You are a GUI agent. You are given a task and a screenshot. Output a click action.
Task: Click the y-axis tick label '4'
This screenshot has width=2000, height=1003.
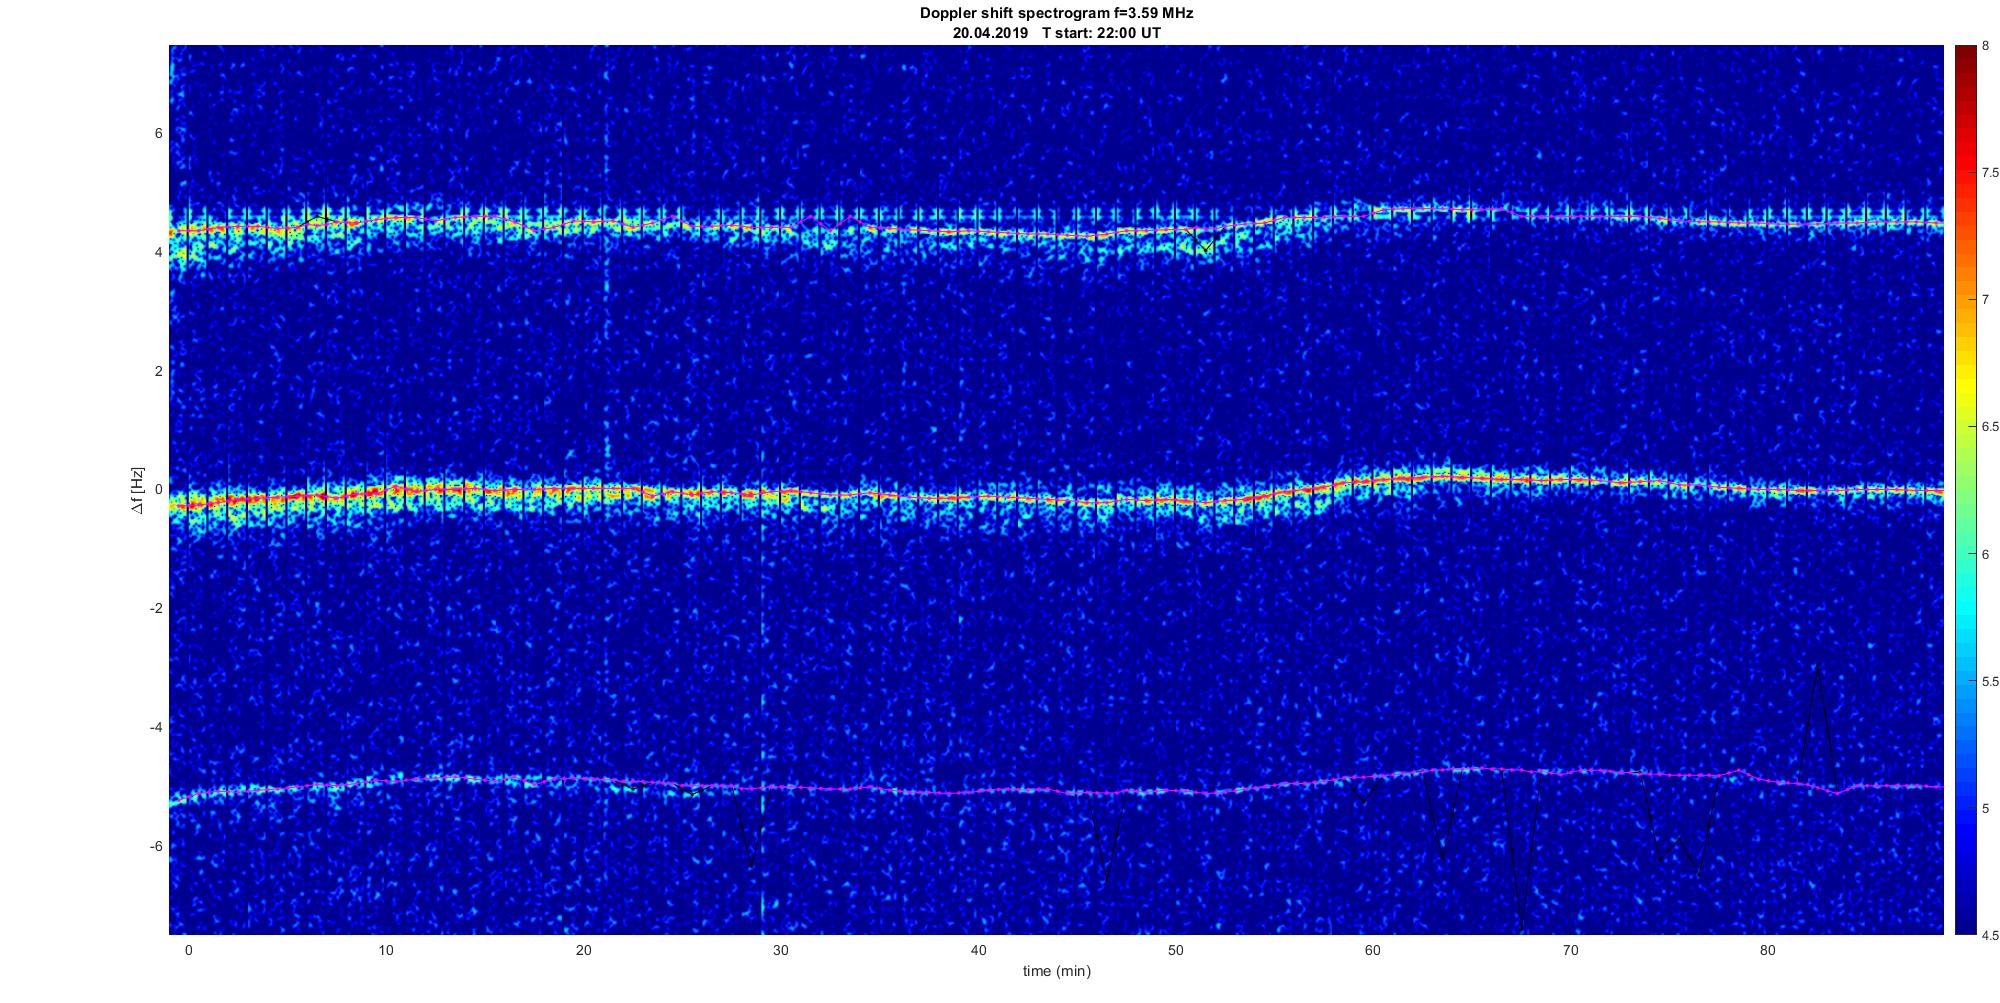click(x=158, y=252)
